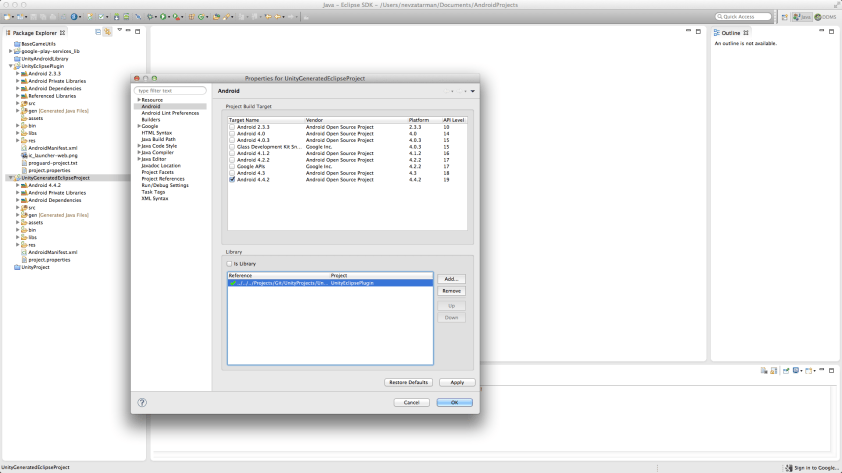The height and width of the screenshot is (473, 842).
Task: Click the Quick Access search field
Action: pos(743,17)
